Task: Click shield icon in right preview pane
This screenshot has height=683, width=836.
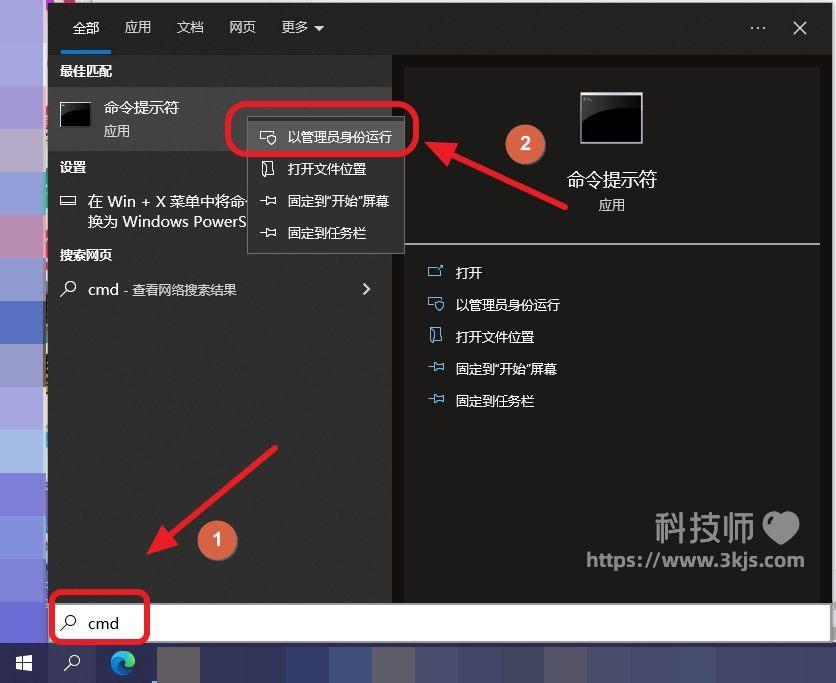Action: [x=436, y=304]
